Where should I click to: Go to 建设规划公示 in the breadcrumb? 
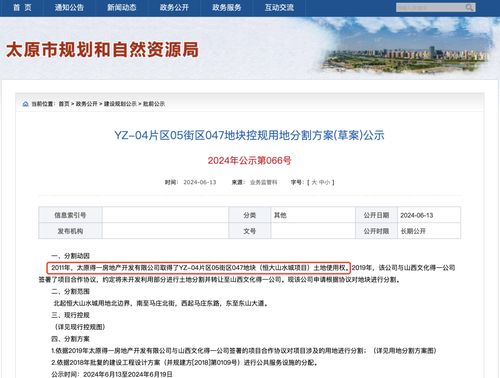[x=120, y=104]
